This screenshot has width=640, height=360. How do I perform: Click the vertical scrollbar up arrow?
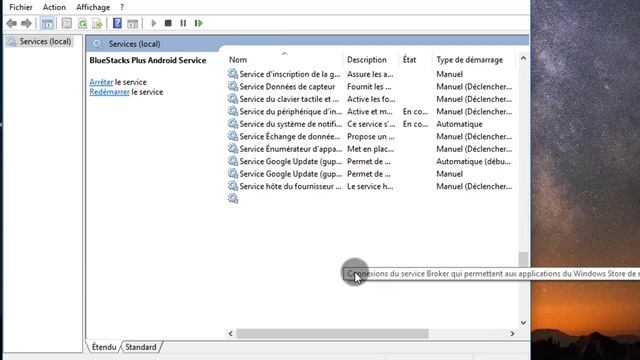(523, 59)
